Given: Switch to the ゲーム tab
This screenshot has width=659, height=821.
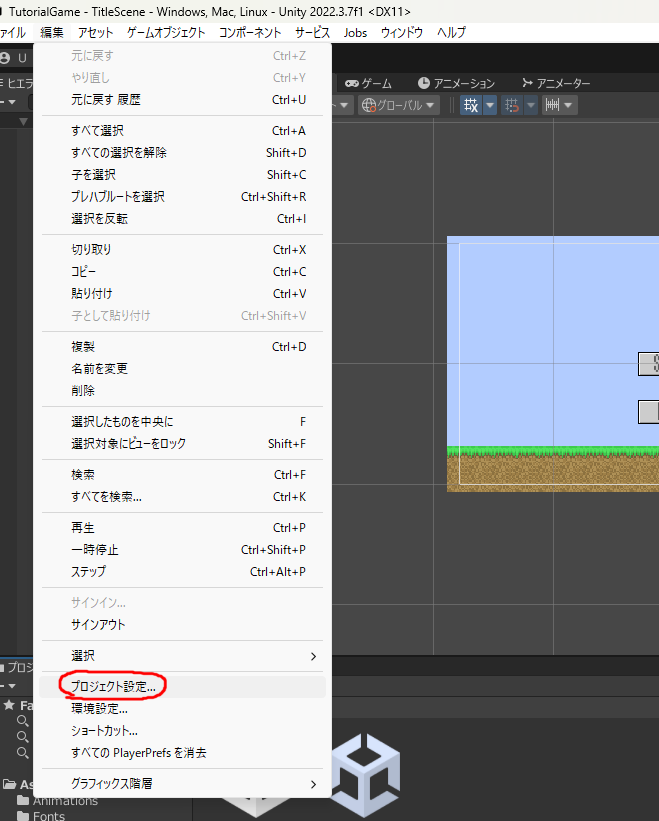Looking at the screenshot, I should pyautogui.click(x=368, y=83).
